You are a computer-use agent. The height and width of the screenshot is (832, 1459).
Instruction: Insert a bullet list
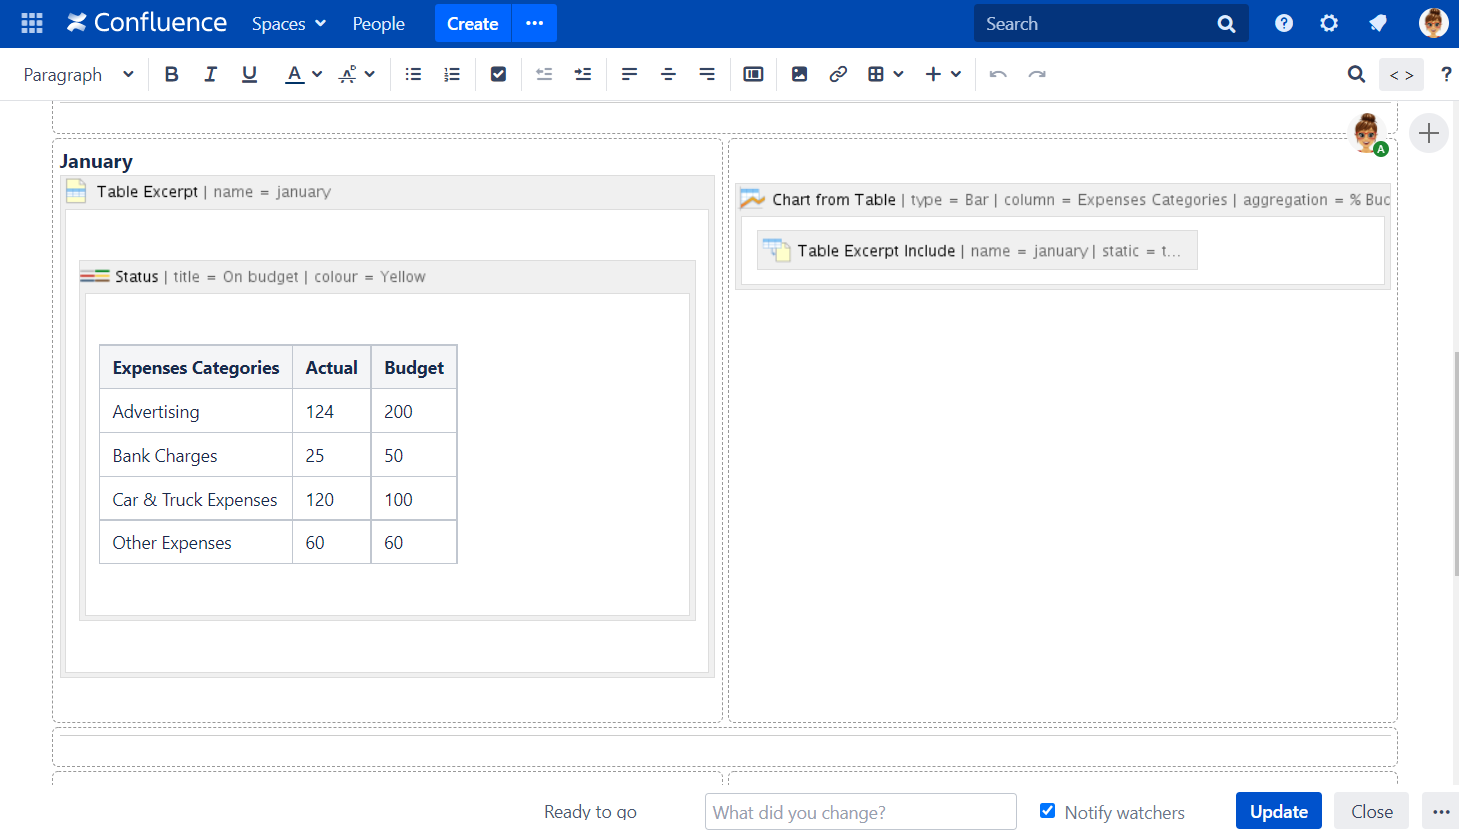(413, 74)
